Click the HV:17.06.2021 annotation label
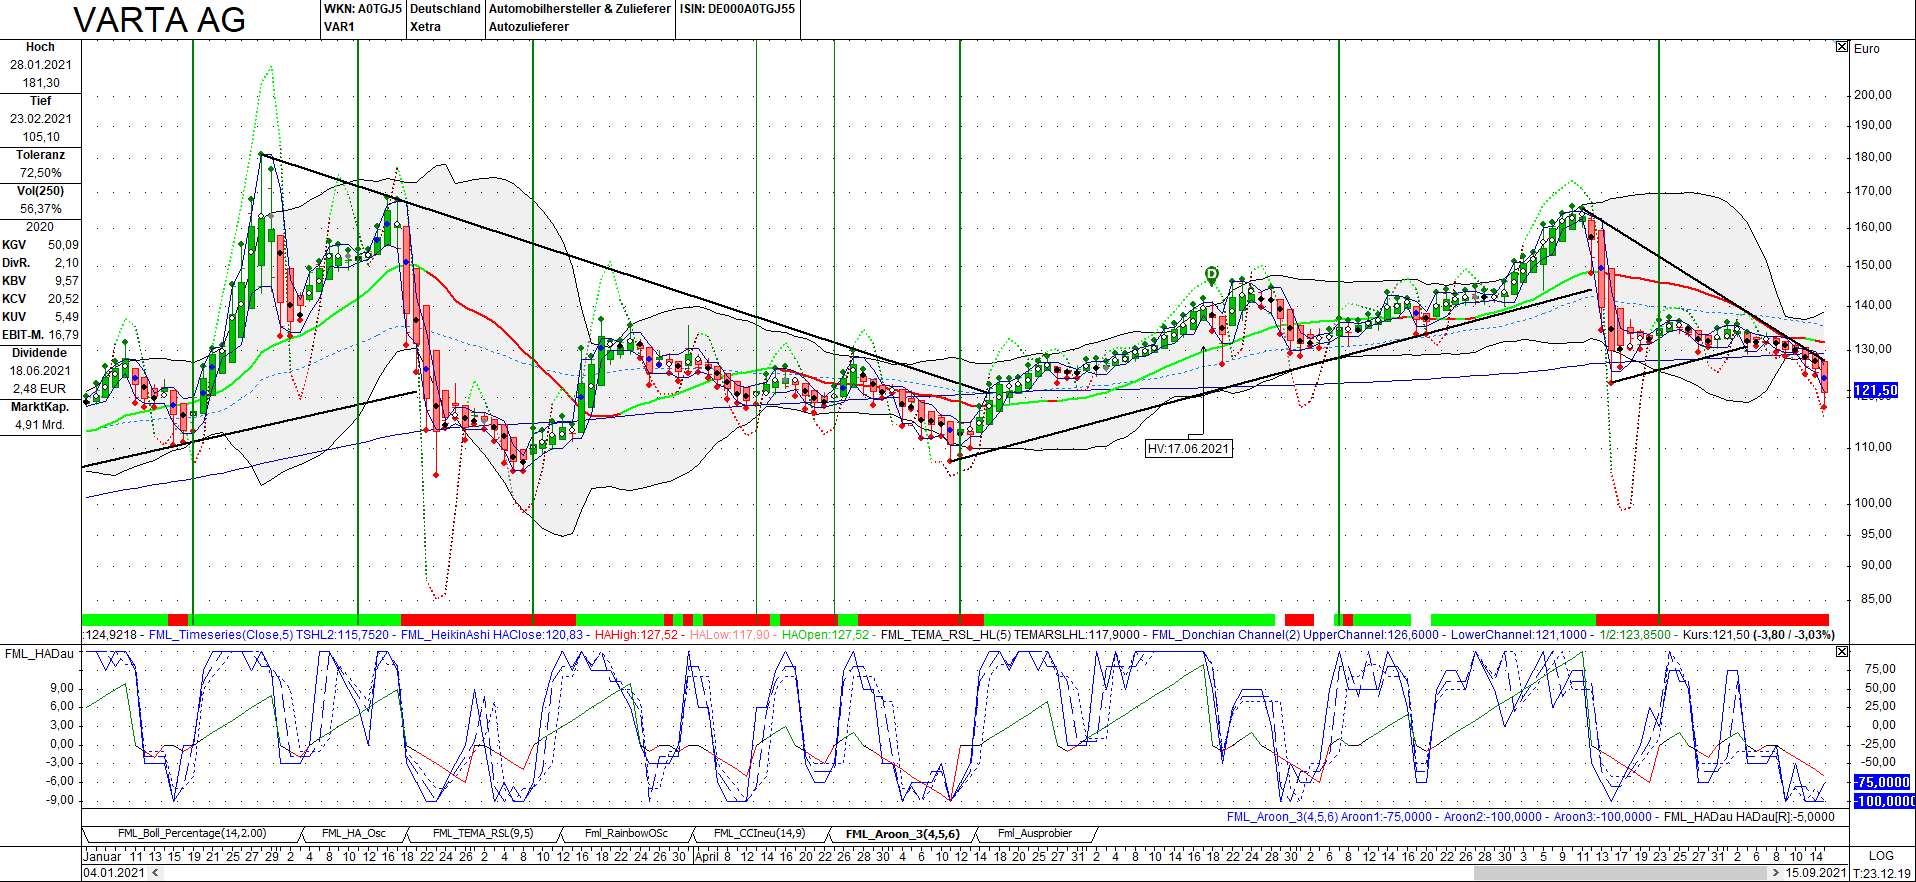Screen dimensions: 1916x882 coord(1188,449)
